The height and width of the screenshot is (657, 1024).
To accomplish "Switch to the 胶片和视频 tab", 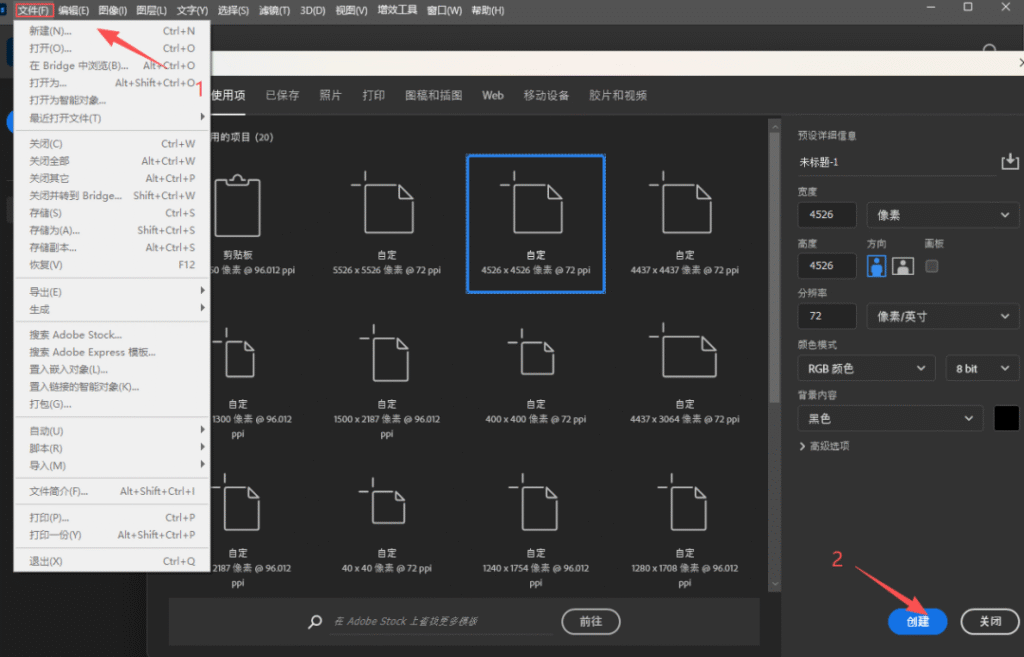I will click(x=618, y=95).
